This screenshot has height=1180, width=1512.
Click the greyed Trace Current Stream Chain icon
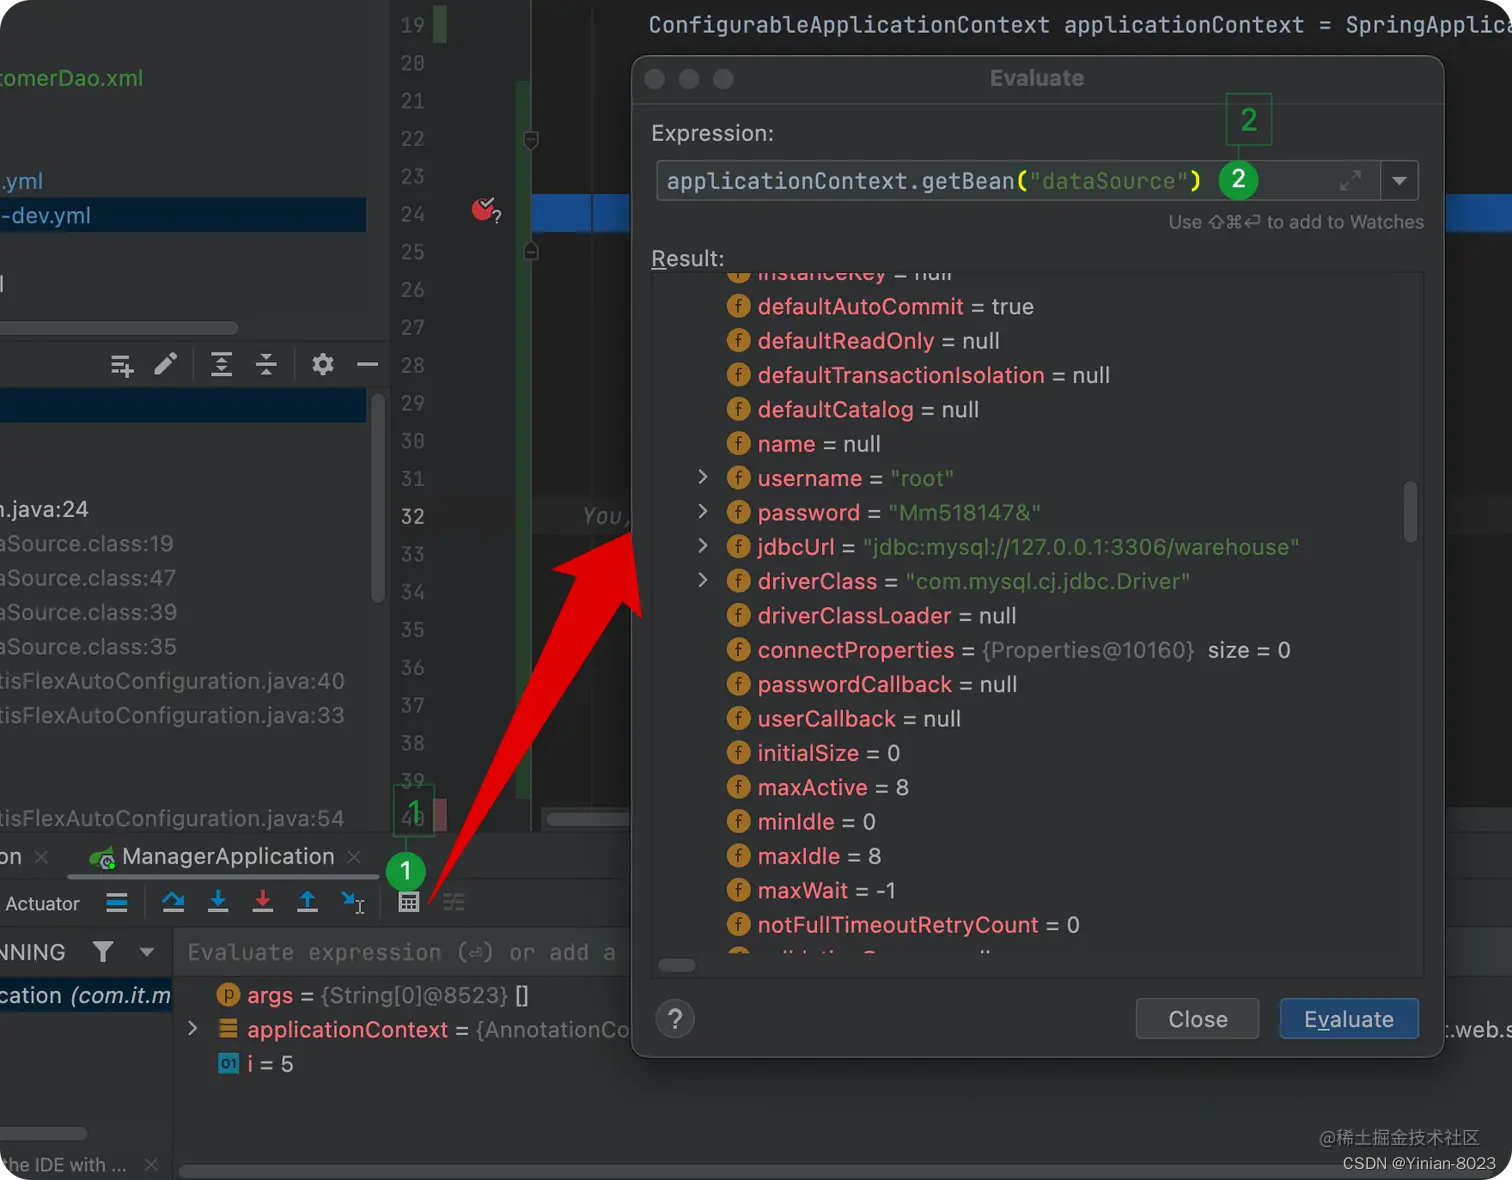pos(454,902)
